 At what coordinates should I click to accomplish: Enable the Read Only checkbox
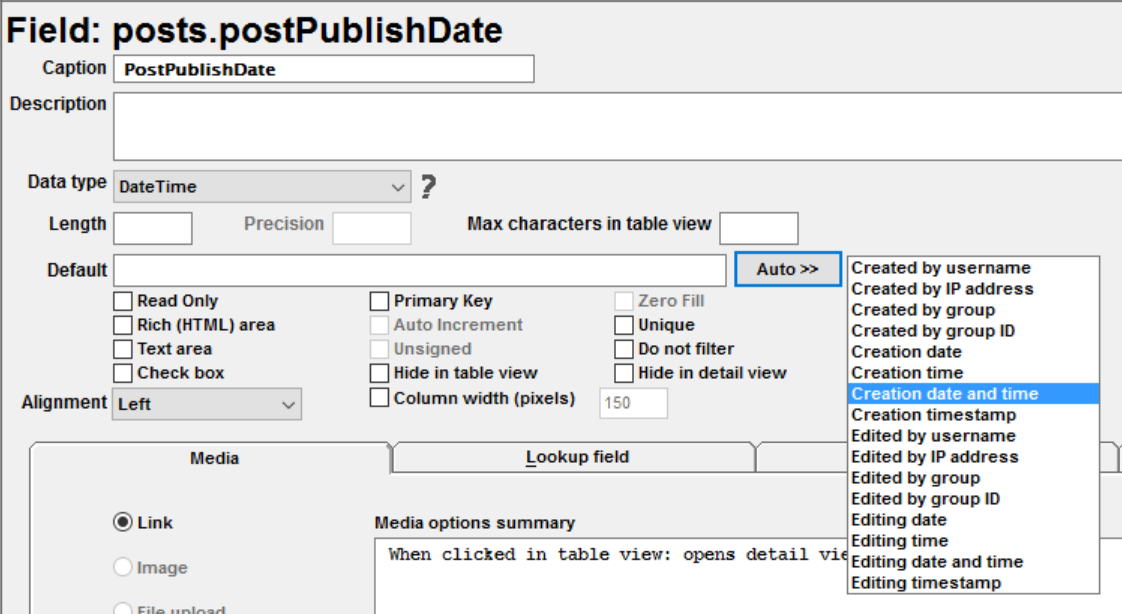(x=123, y=301)
